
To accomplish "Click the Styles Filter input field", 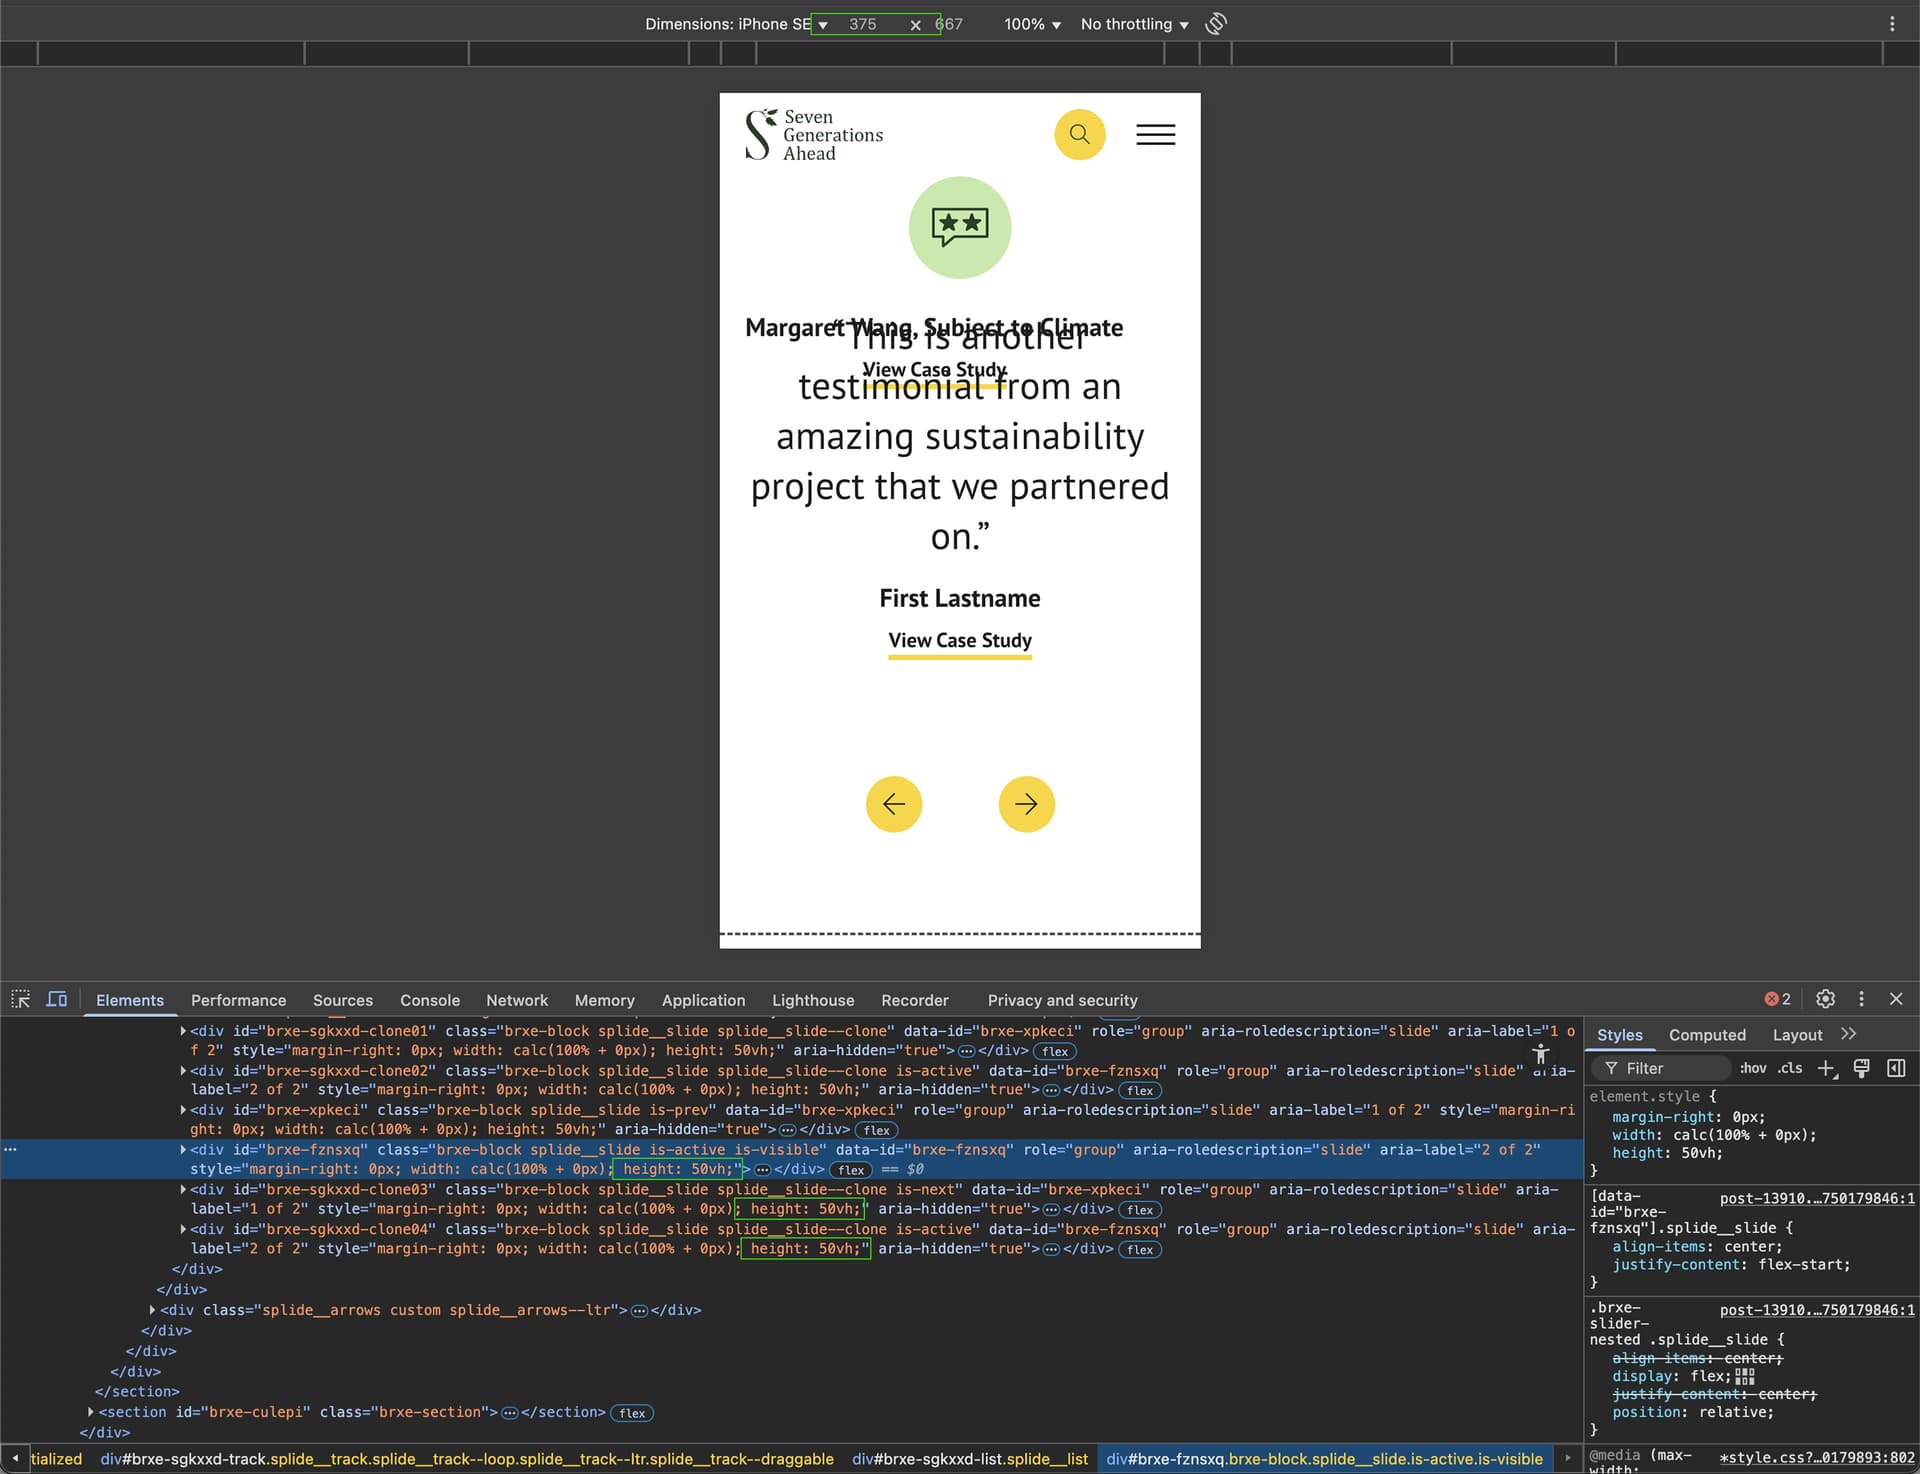I will click(1661, 1069).
